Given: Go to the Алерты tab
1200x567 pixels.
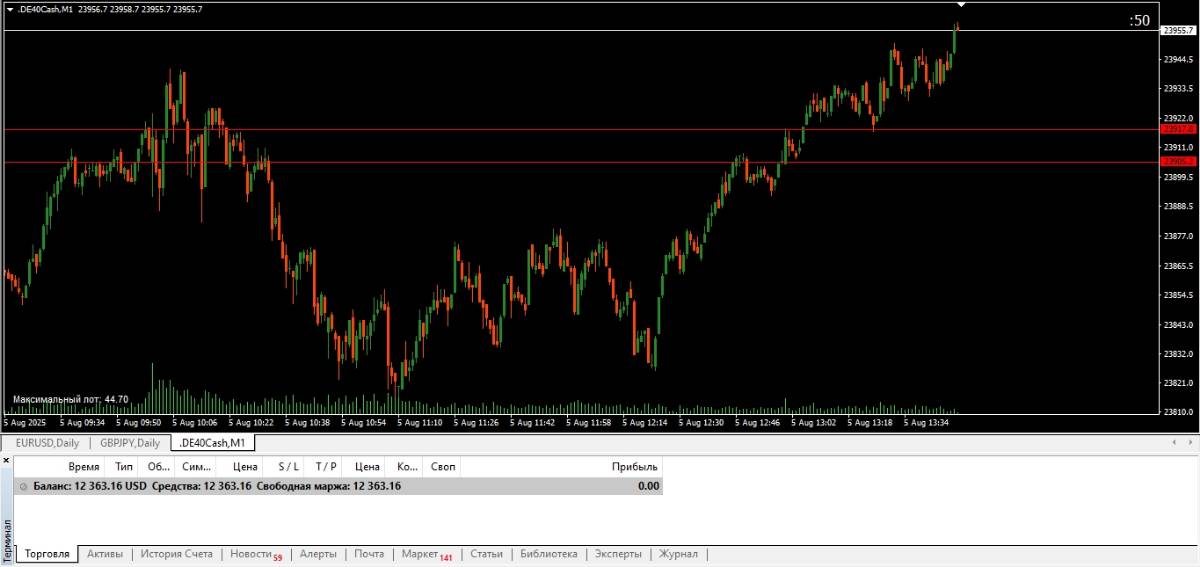Looking at the screenshot, I should click(318, 554).
